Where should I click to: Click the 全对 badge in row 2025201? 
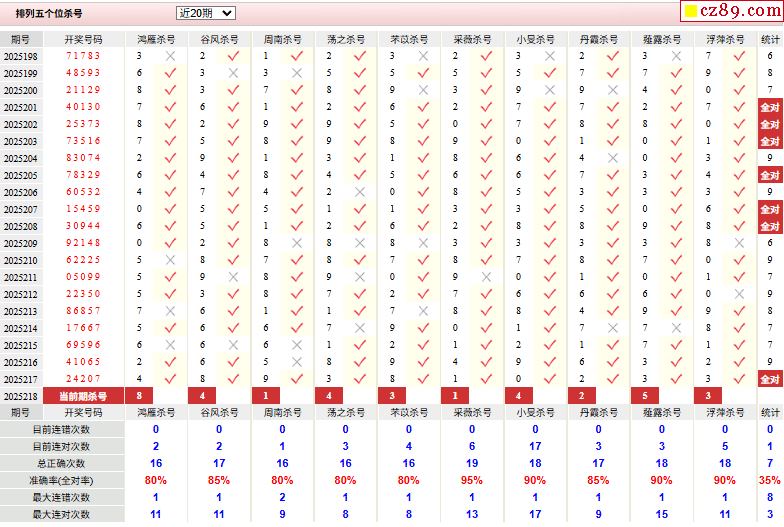pyautogui.click(x=770, y=107)
